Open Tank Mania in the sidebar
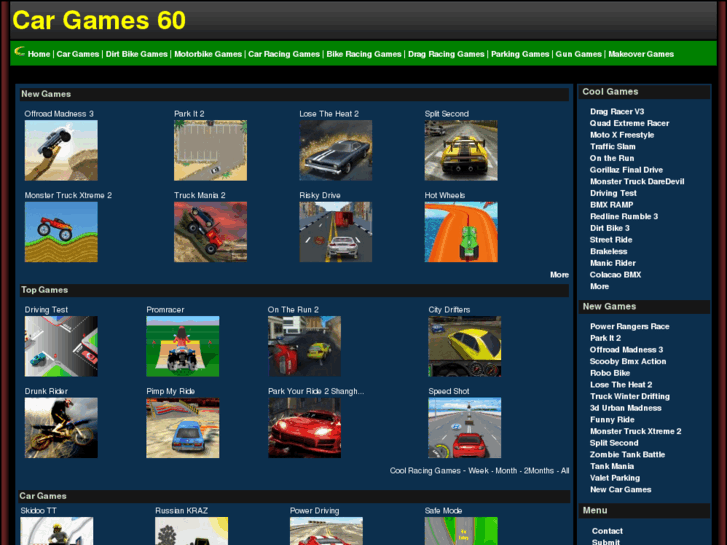 tap(612, 466)
